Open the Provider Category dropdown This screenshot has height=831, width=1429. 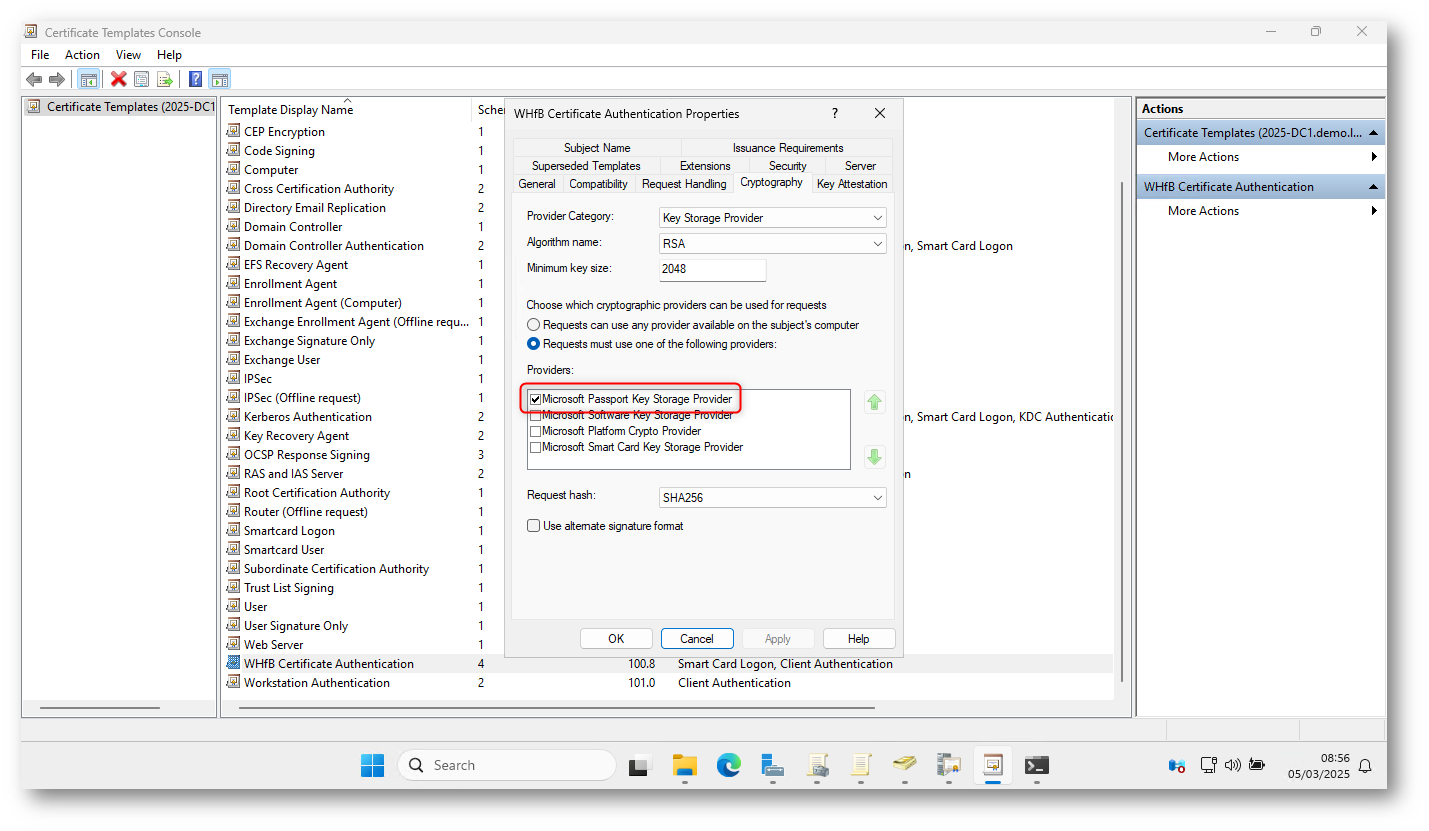tap(772, 217)
